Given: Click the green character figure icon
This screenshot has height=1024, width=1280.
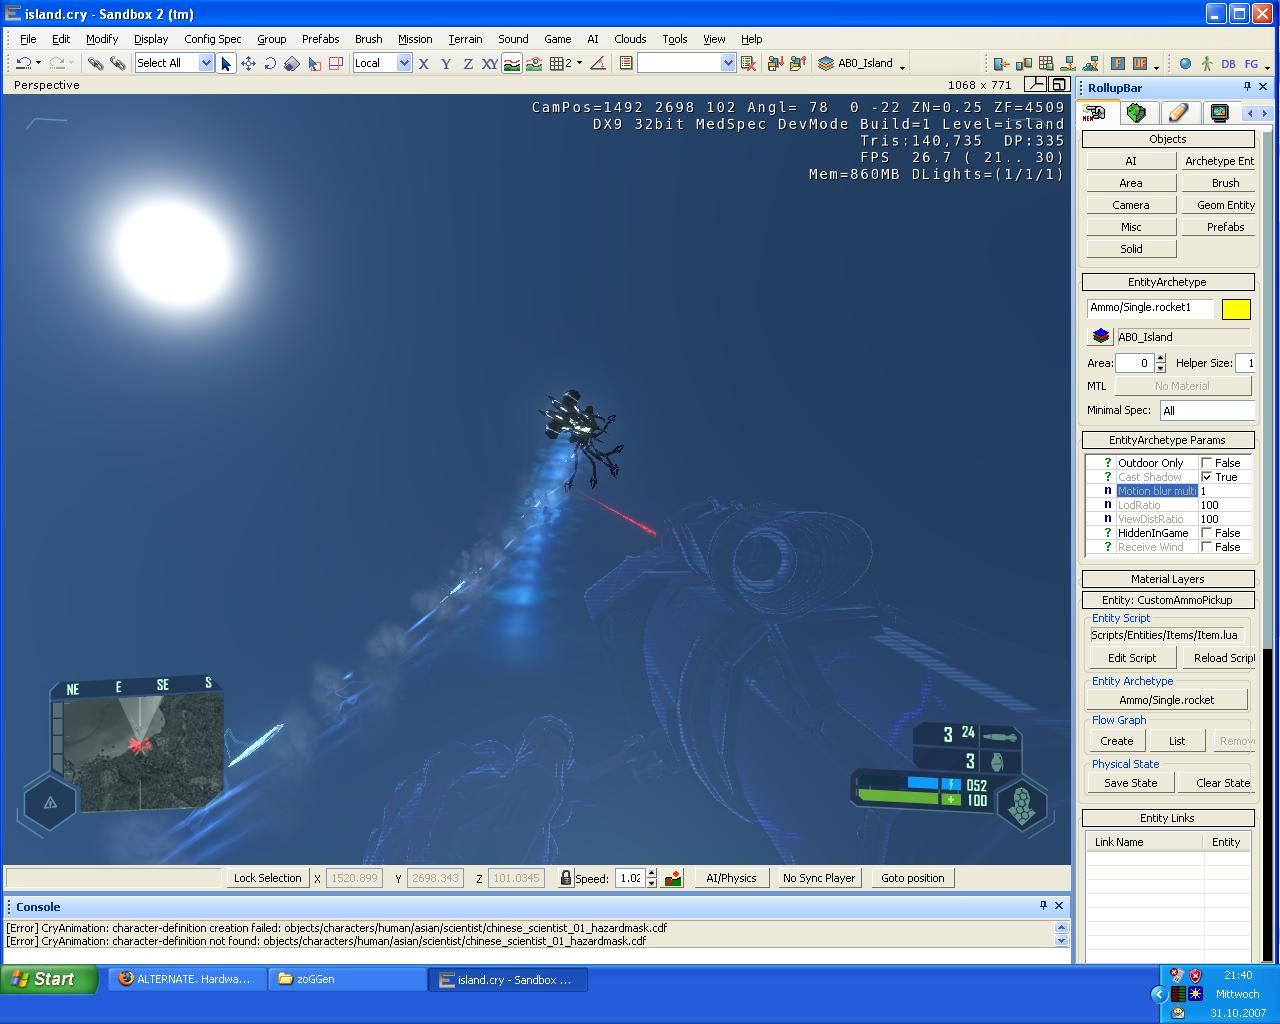Looking at the screenshot, I should coord(1207,63).
